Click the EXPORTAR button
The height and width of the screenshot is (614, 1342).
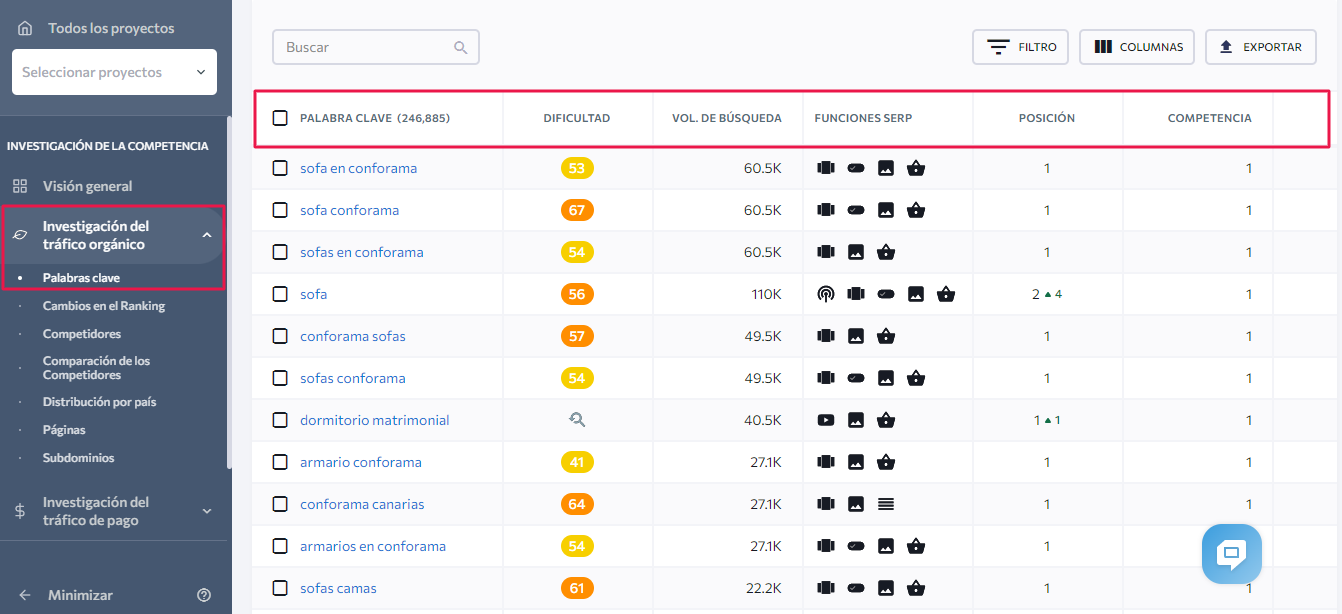tap(1261, 47)
